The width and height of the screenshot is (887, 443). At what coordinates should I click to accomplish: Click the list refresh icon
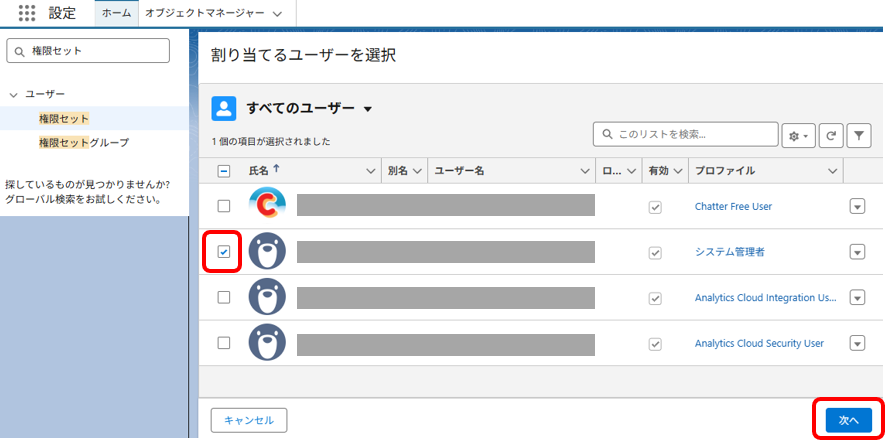[x=830, y=136]
